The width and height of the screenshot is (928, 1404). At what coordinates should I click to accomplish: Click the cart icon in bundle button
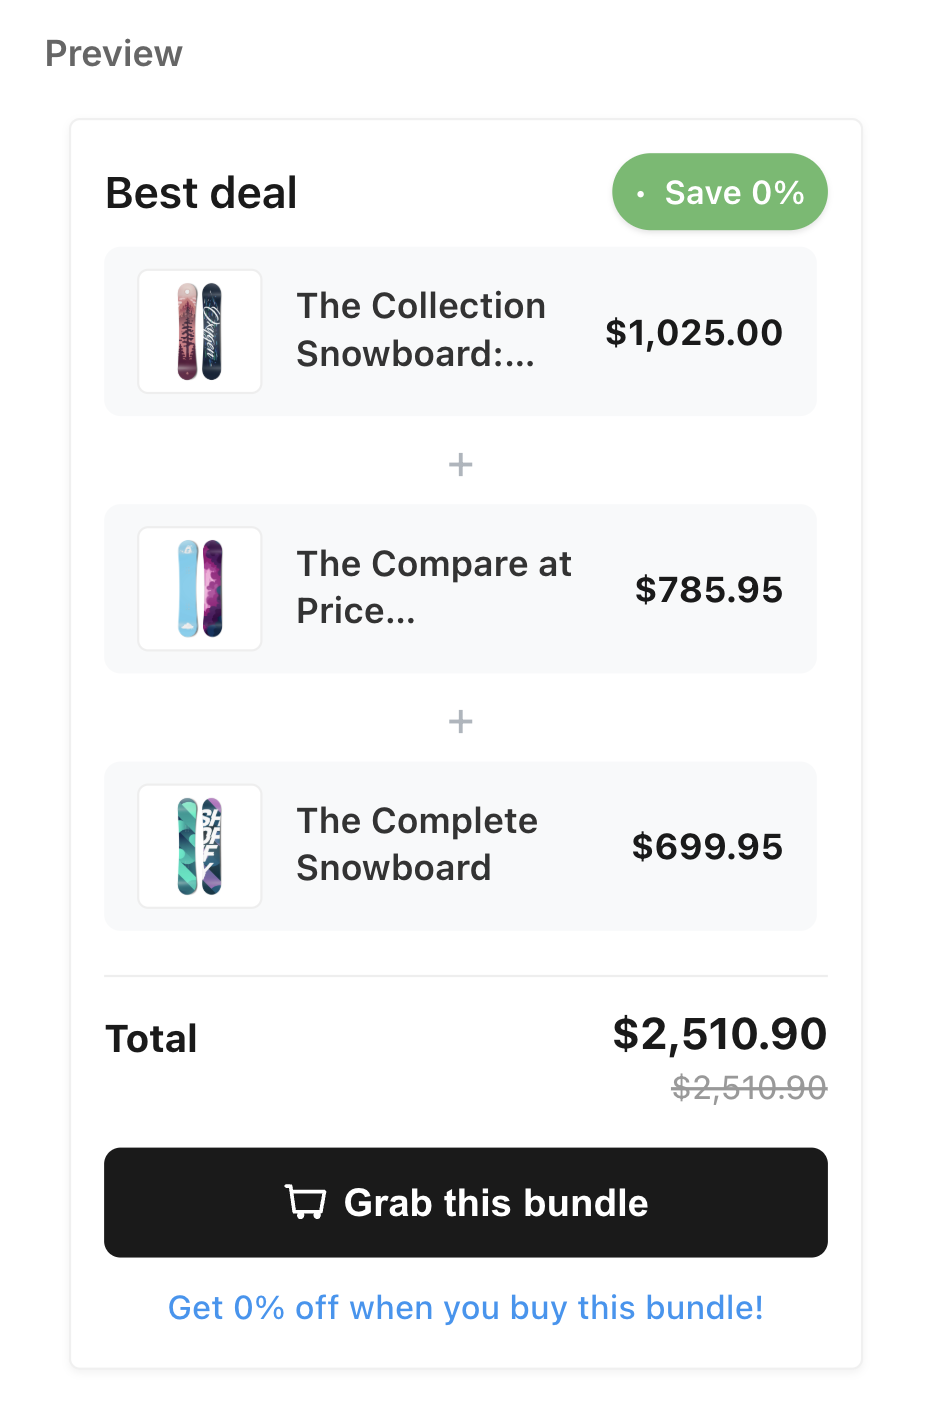(x=306, y=1202)
